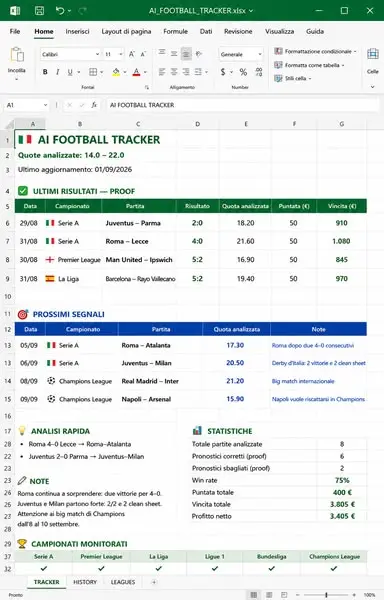Viewport: 384px width, 600px height.
Task: Switch to the Formule ribbon tab
Action: click(x=176, y=31)
